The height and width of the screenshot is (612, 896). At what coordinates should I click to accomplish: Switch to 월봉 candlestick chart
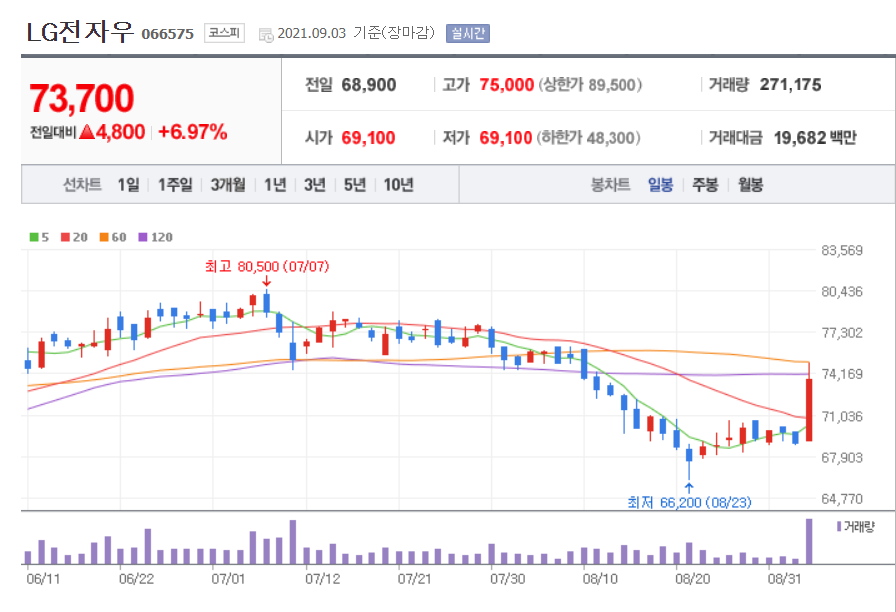(750, 185)
